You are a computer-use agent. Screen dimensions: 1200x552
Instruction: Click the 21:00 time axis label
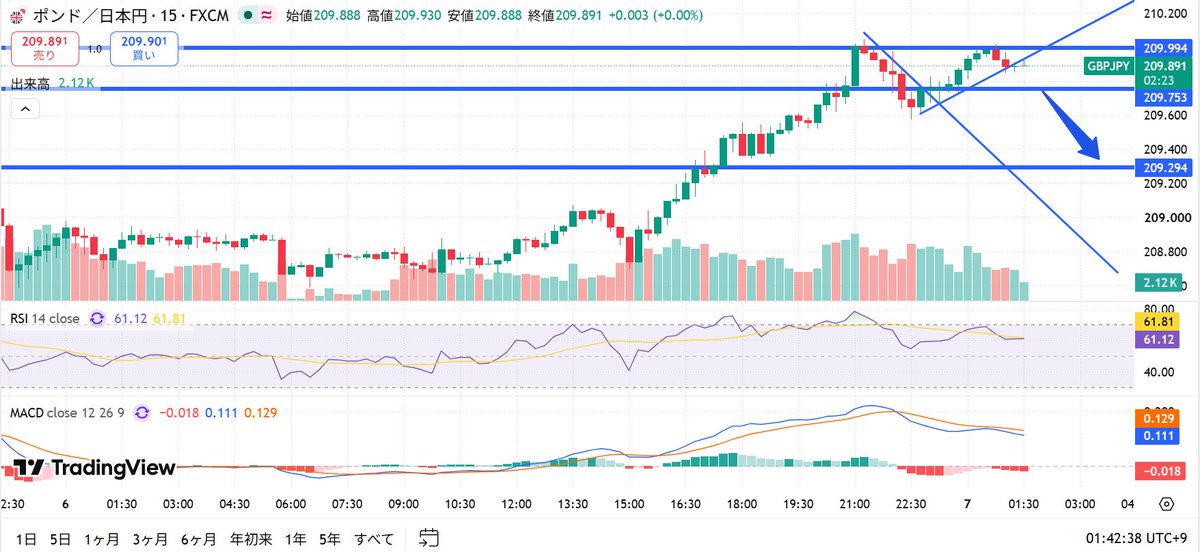853,503
